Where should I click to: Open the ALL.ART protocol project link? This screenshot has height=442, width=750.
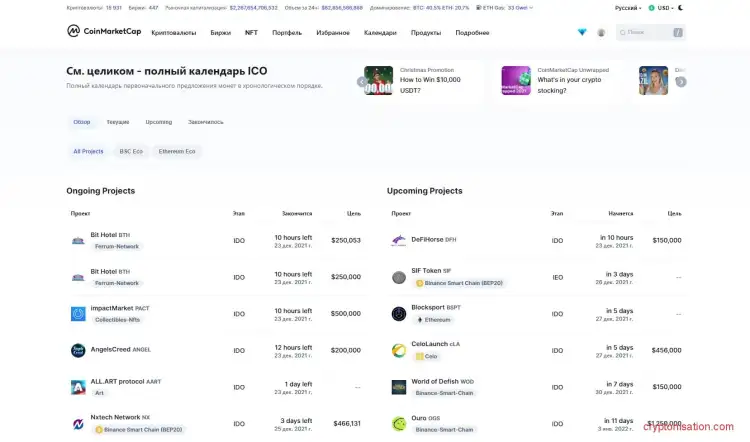(x=126, y=382)
